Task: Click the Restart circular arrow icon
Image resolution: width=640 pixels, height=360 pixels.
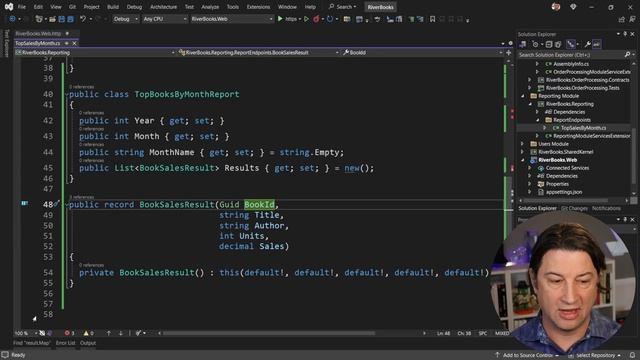Action: [x=330, y=19]
